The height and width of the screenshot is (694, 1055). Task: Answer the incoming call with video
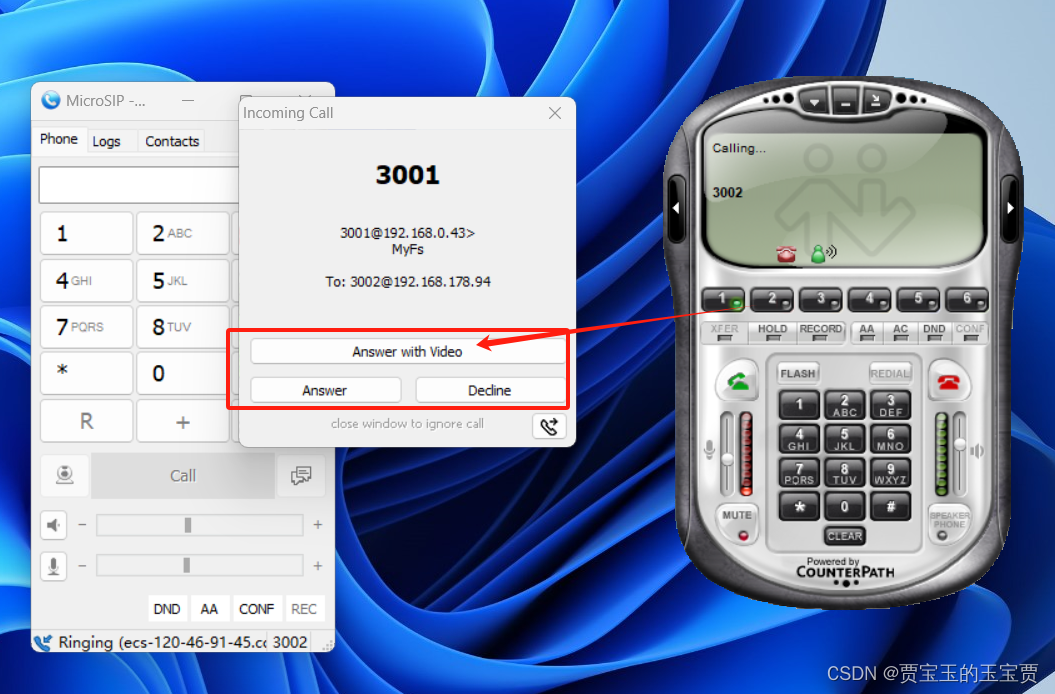[406, 351]
